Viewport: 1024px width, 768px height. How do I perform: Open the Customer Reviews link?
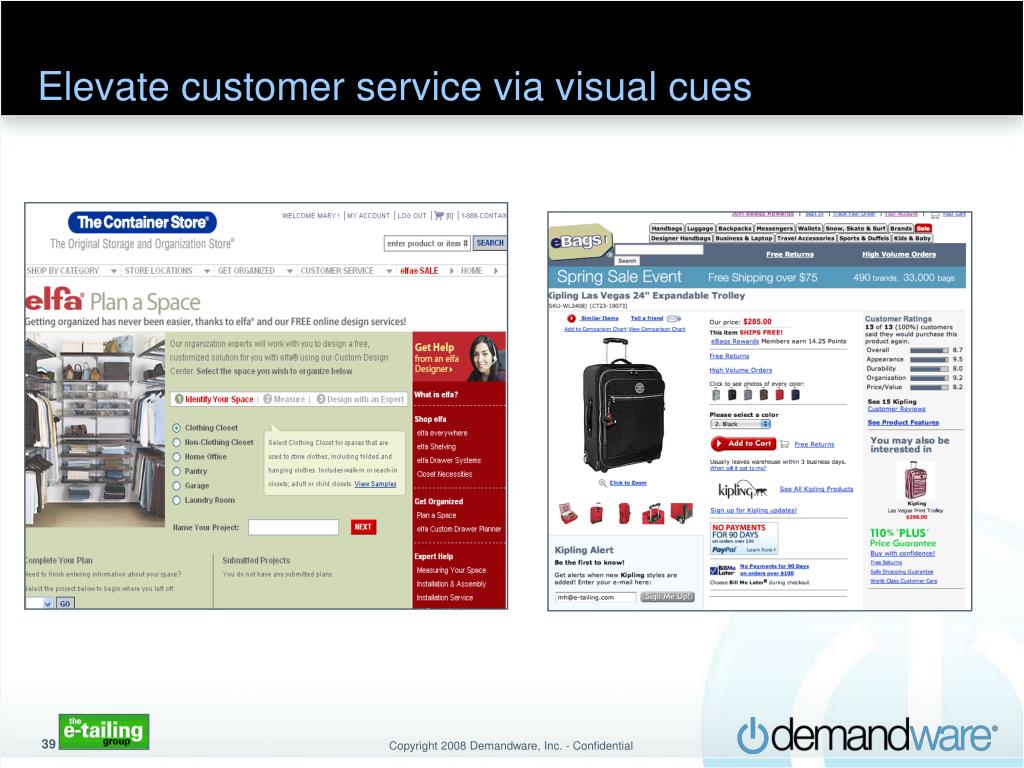(x=896, y=409)
